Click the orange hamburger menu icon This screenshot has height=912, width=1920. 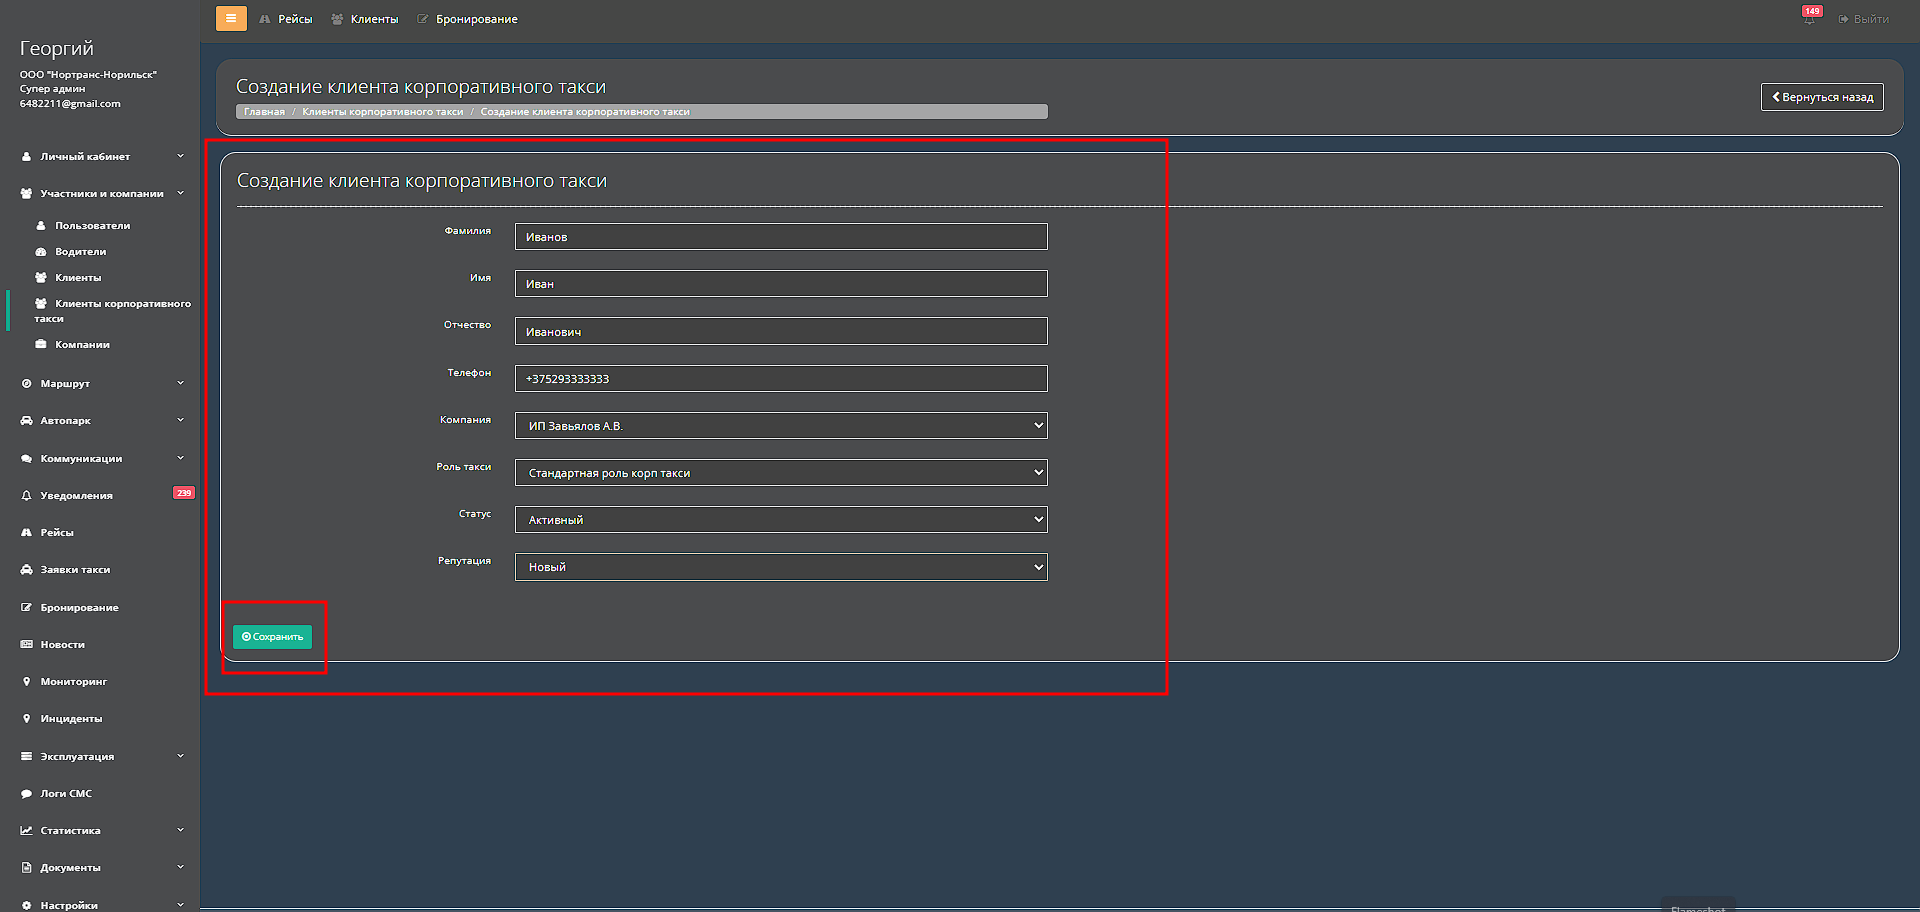(x=231, y=18)
